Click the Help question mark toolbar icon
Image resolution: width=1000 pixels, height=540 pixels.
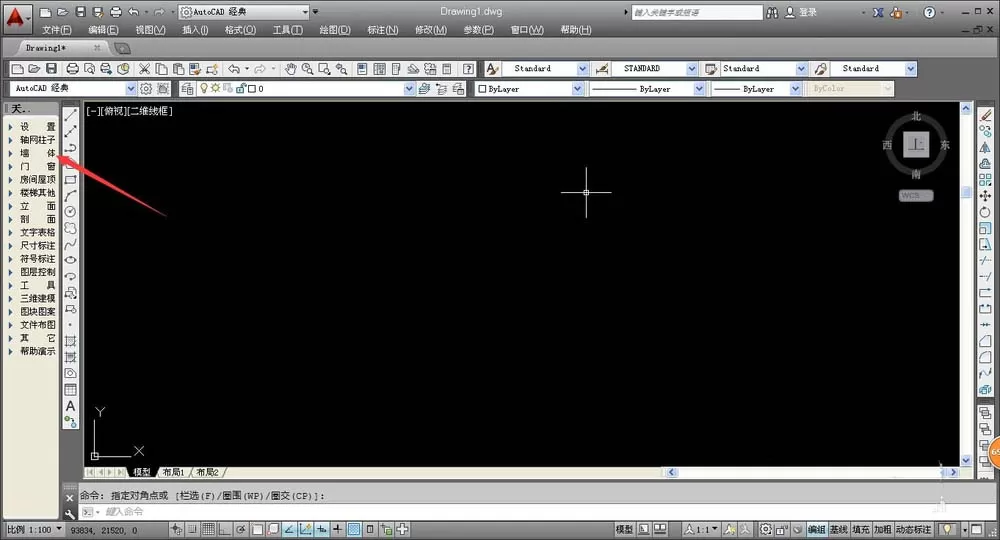click(x=468, y=68)
